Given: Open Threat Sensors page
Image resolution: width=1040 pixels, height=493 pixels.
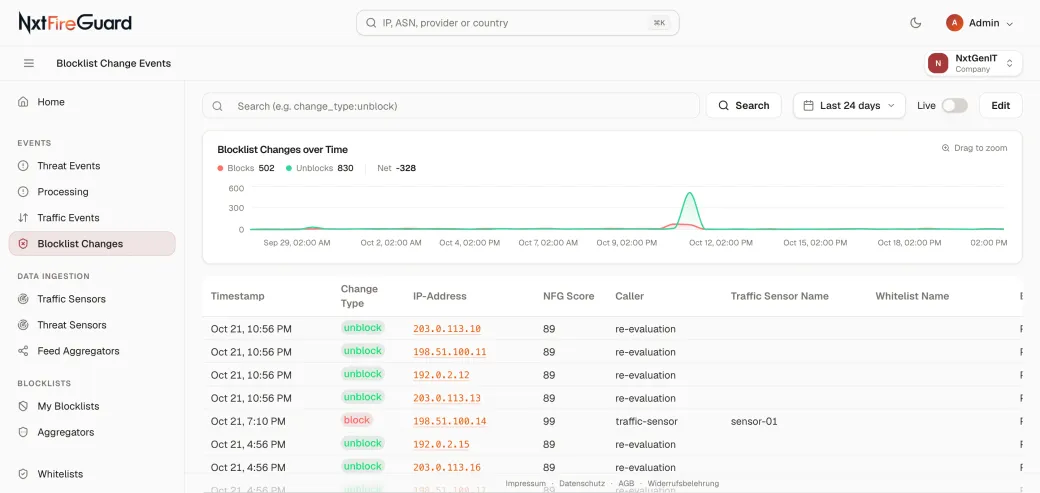Looking at the screenshot, I should (x=72, y=325).
